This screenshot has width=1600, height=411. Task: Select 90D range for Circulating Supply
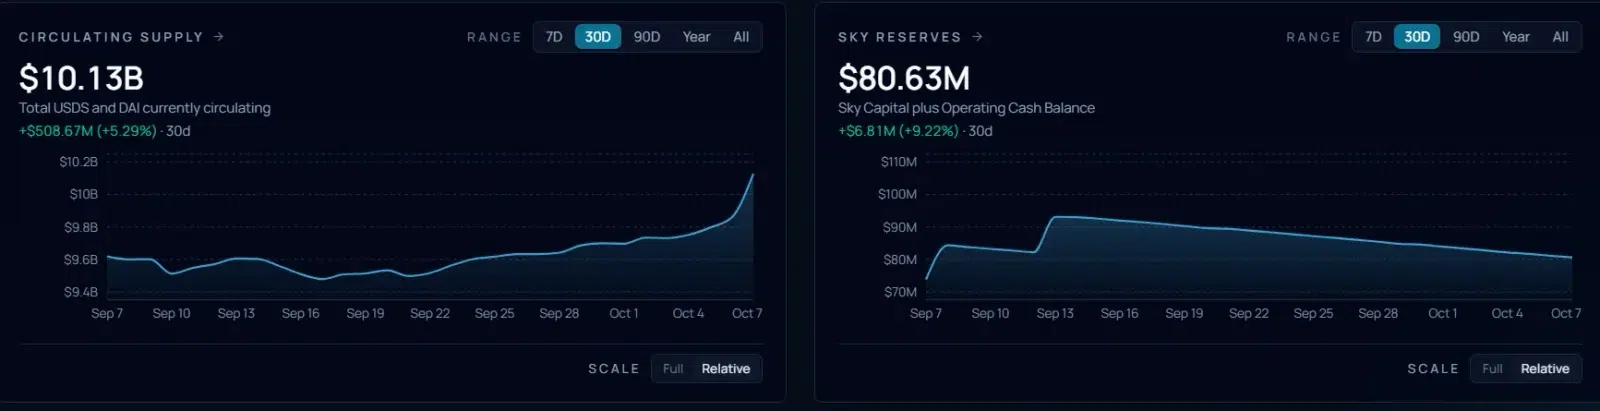click(647, 37)
